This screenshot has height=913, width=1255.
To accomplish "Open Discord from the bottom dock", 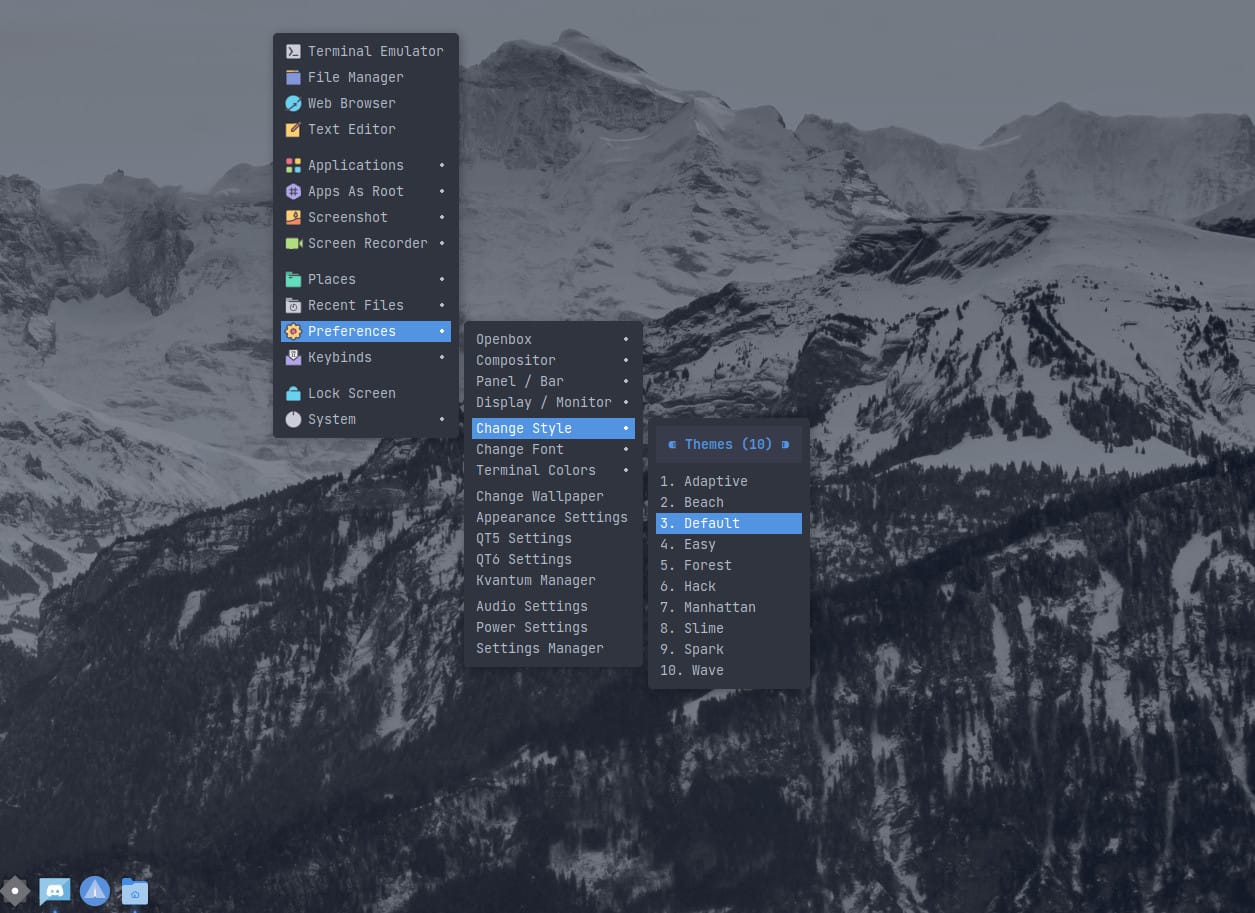I will [54, 890].
